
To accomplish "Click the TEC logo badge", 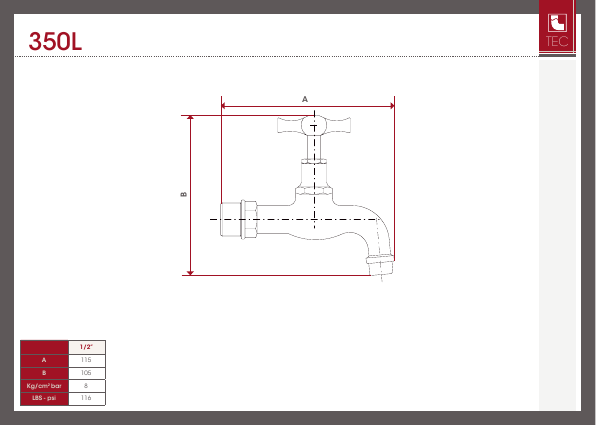I will tap(557, 27).
